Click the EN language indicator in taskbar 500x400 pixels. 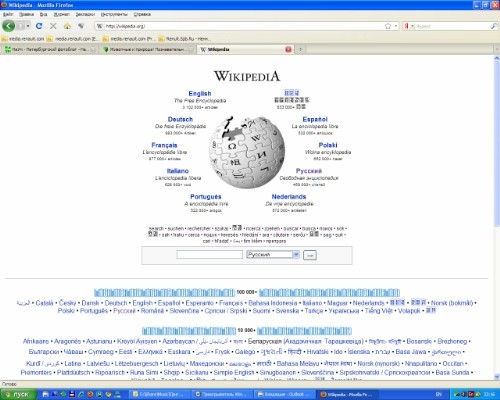[x=439, y=394]
